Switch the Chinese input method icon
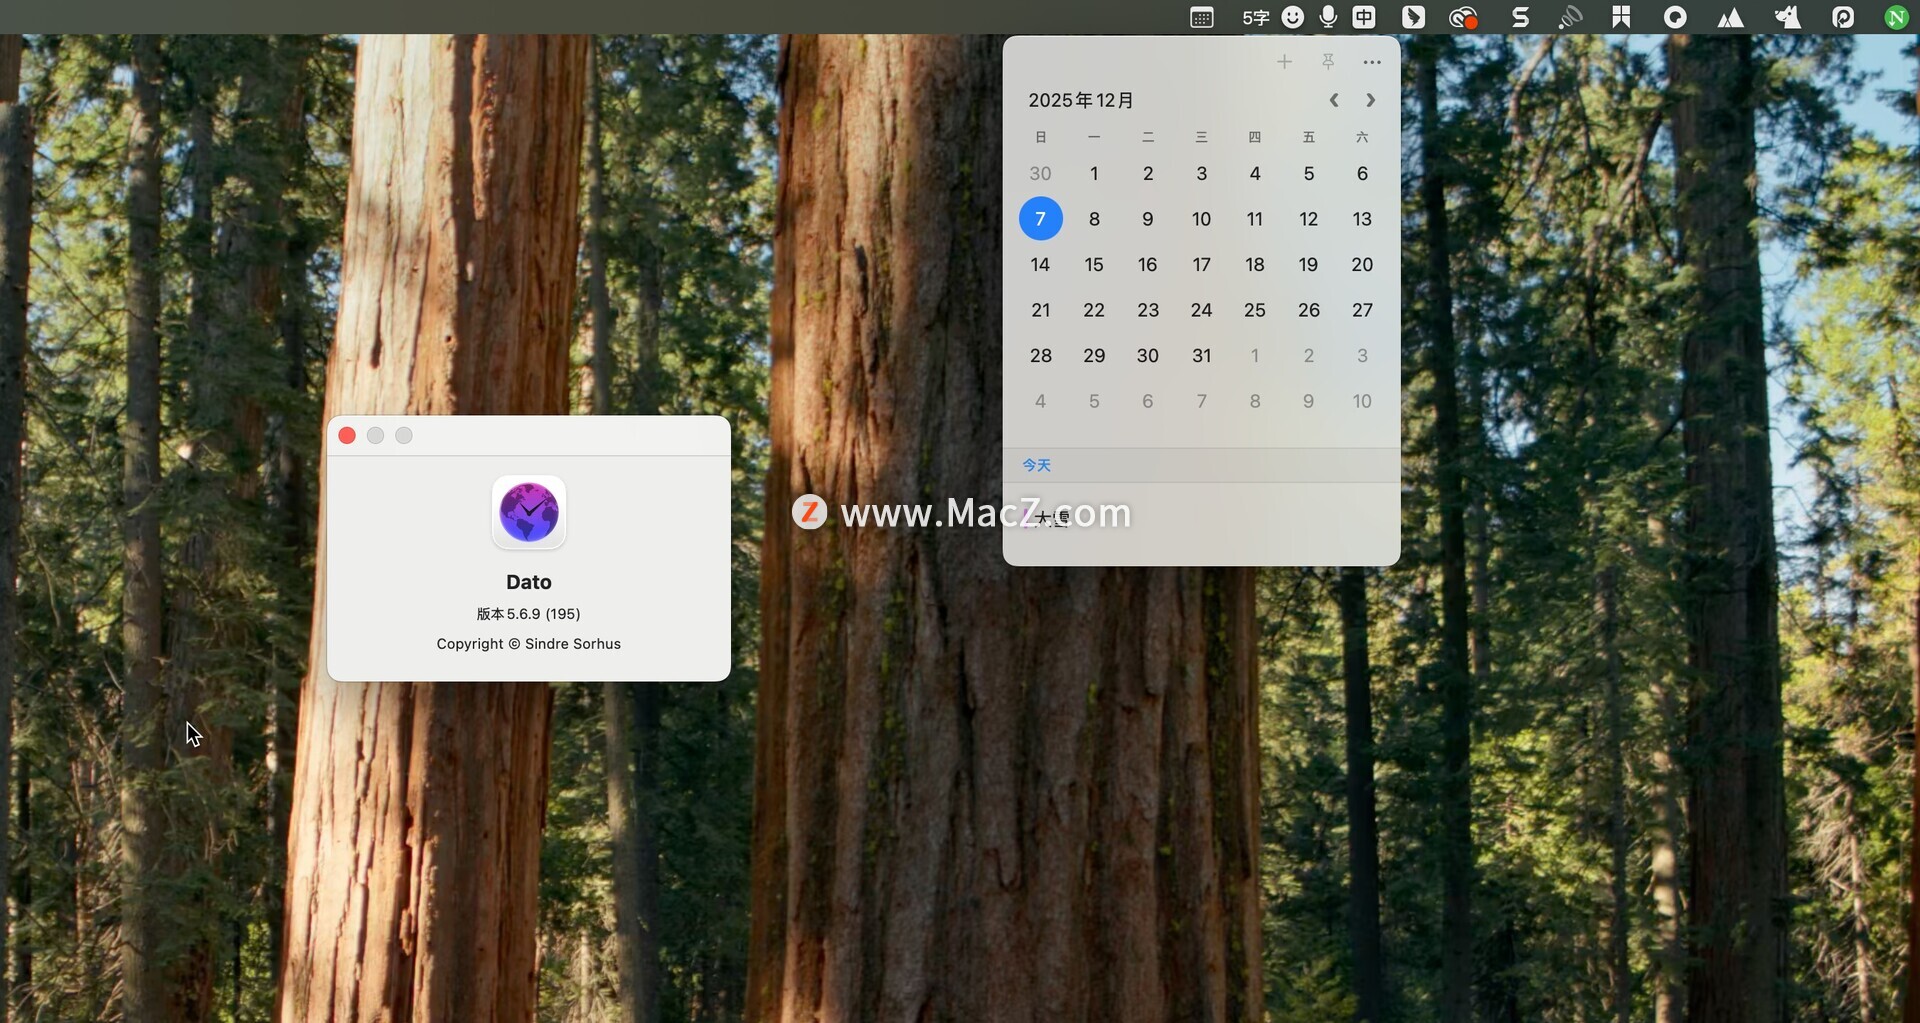1920x1023 pixels. click(1364, 17)
